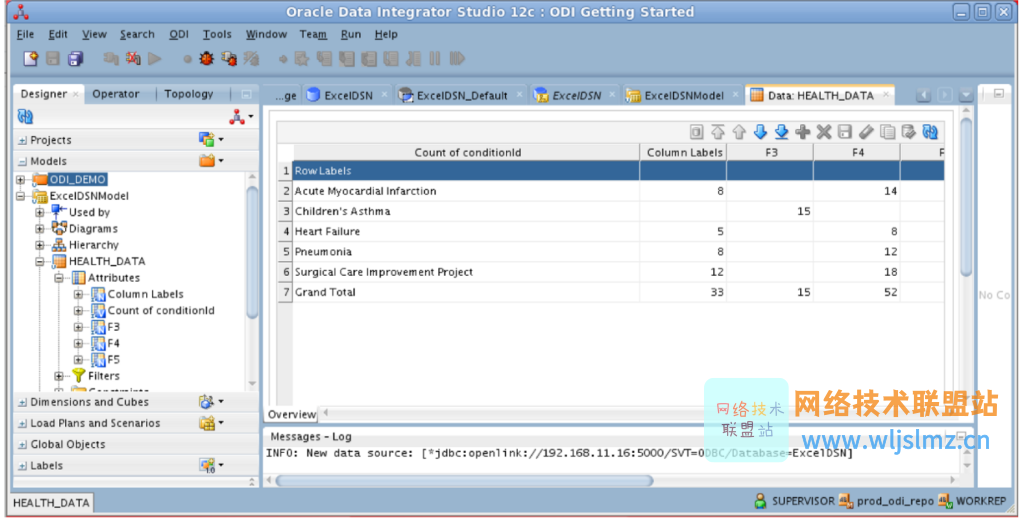
Task: Refresh the HEALTH_DATA data grid
Action: [x=930, y=132]
